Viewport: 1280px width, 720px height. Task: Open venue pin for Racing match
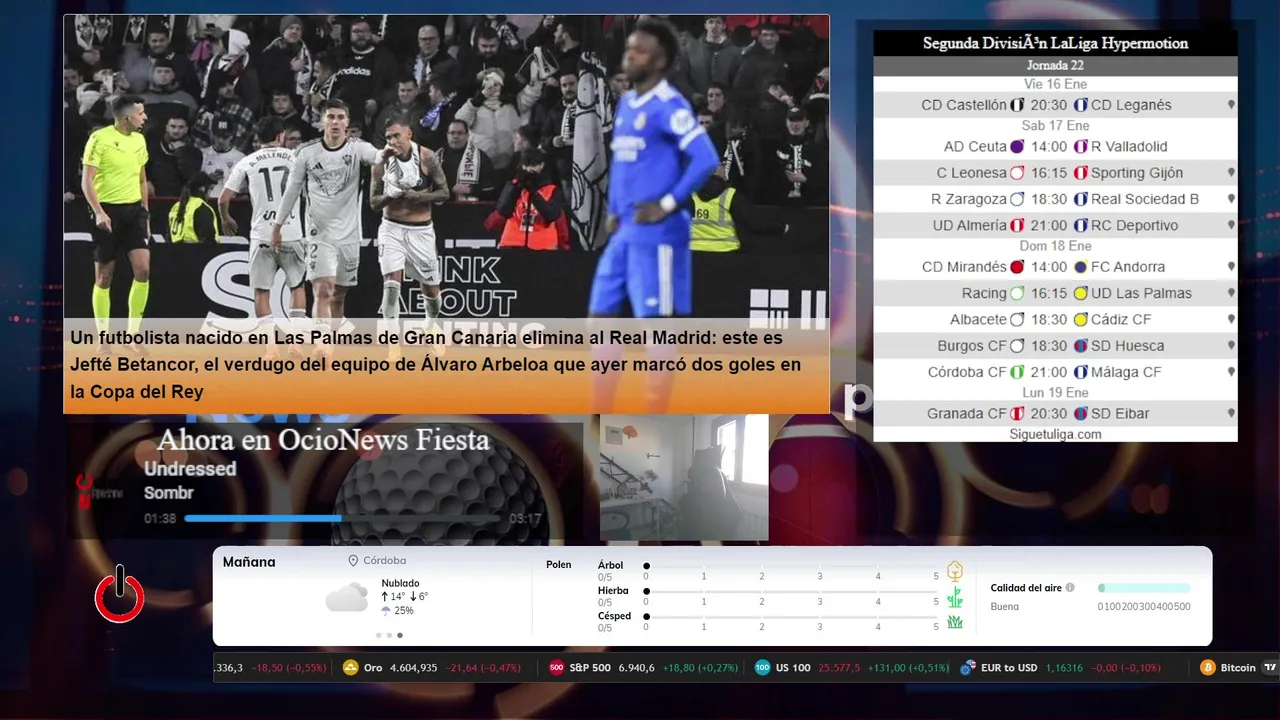[x=1231, y=294]
